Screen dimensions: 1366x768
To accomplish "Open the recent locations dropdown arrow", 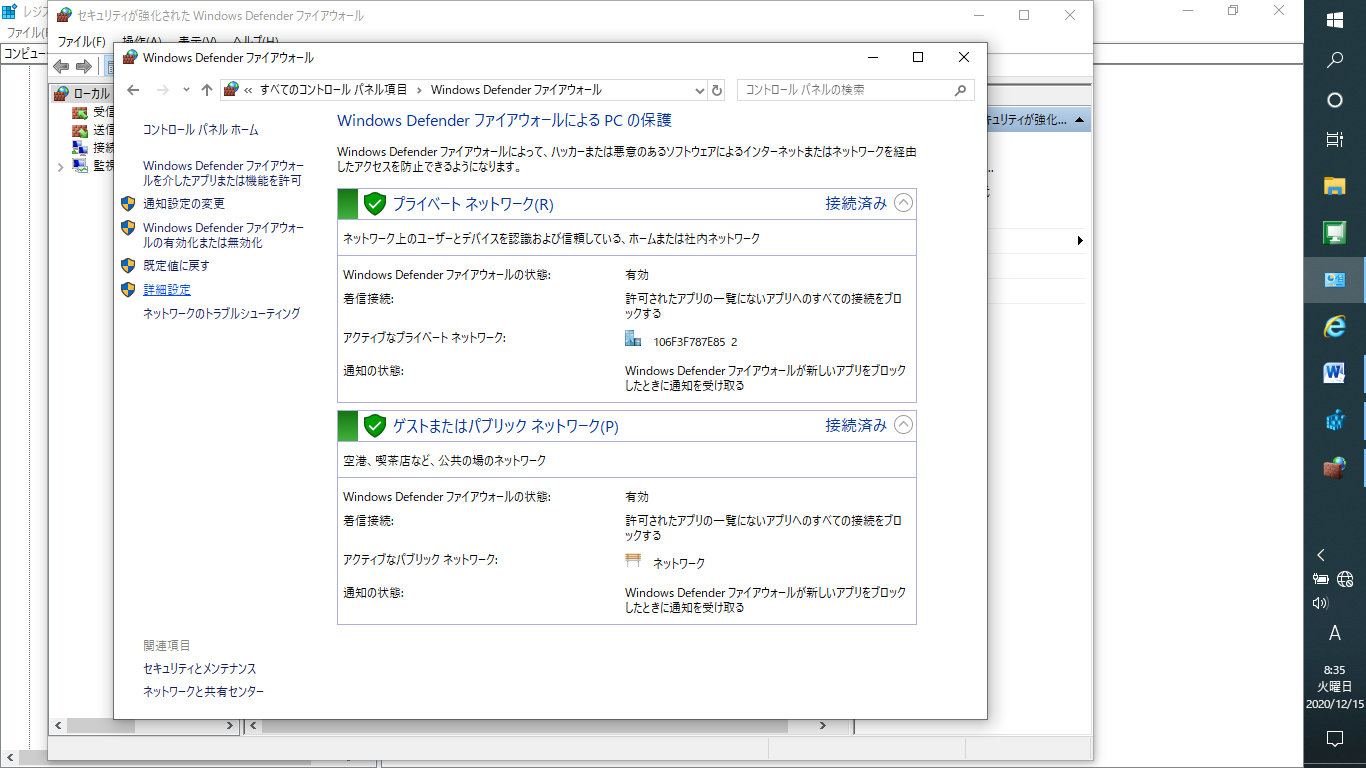I will coord(186,90).
